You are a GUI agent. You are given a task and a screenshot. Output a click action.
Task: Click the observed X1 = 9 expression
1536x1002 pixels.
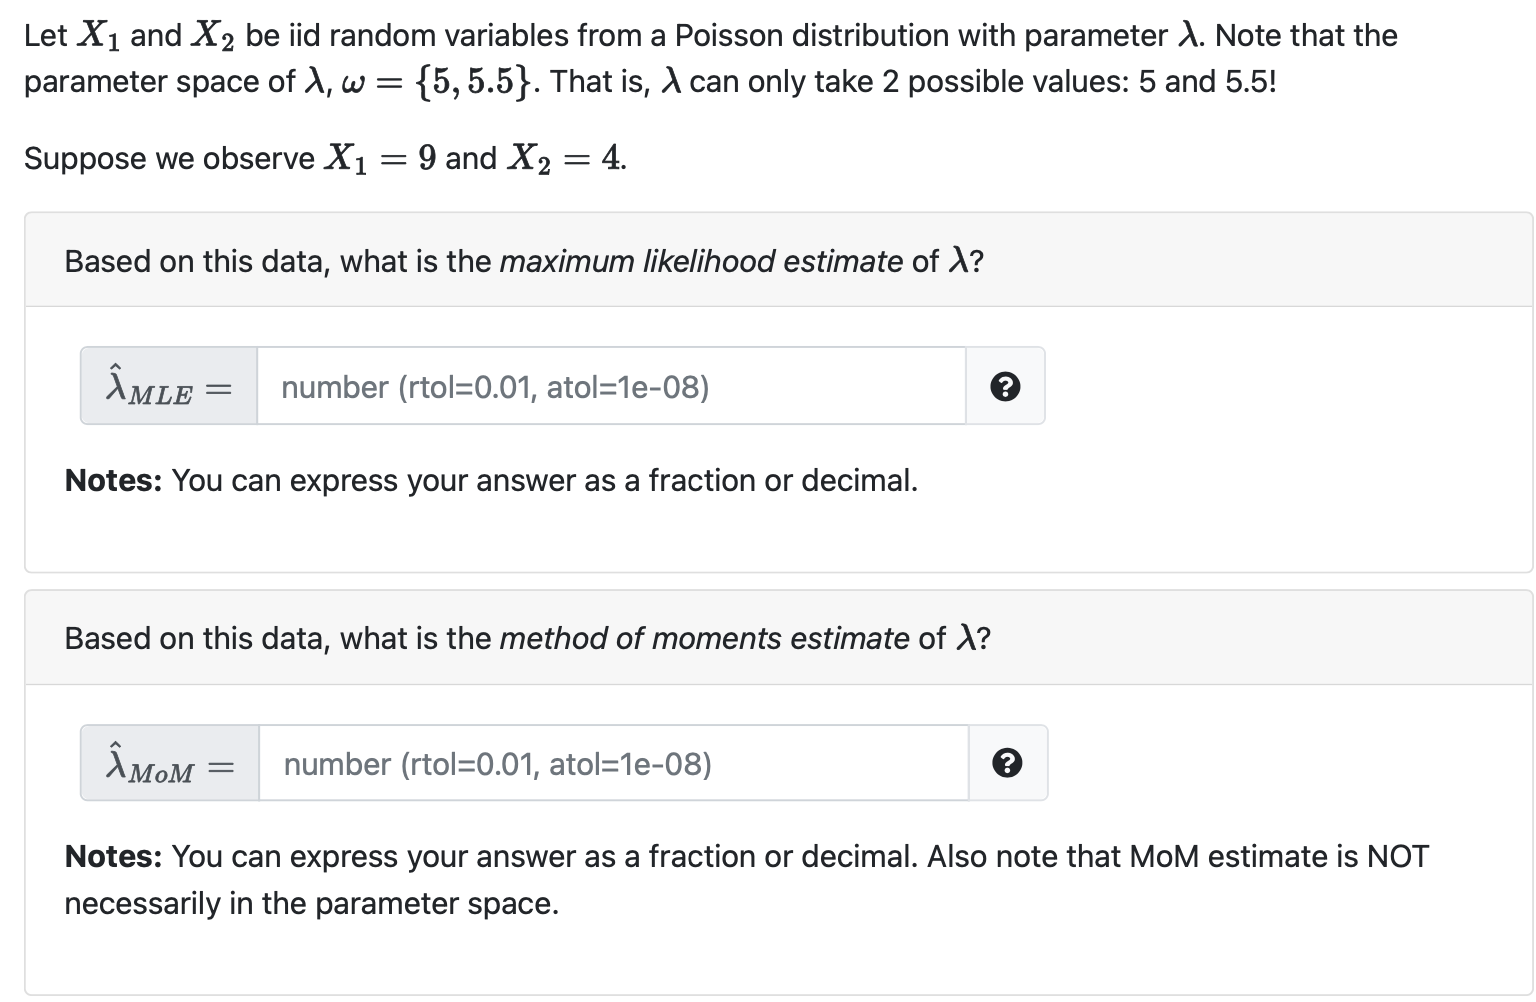[x=380, y=158]
